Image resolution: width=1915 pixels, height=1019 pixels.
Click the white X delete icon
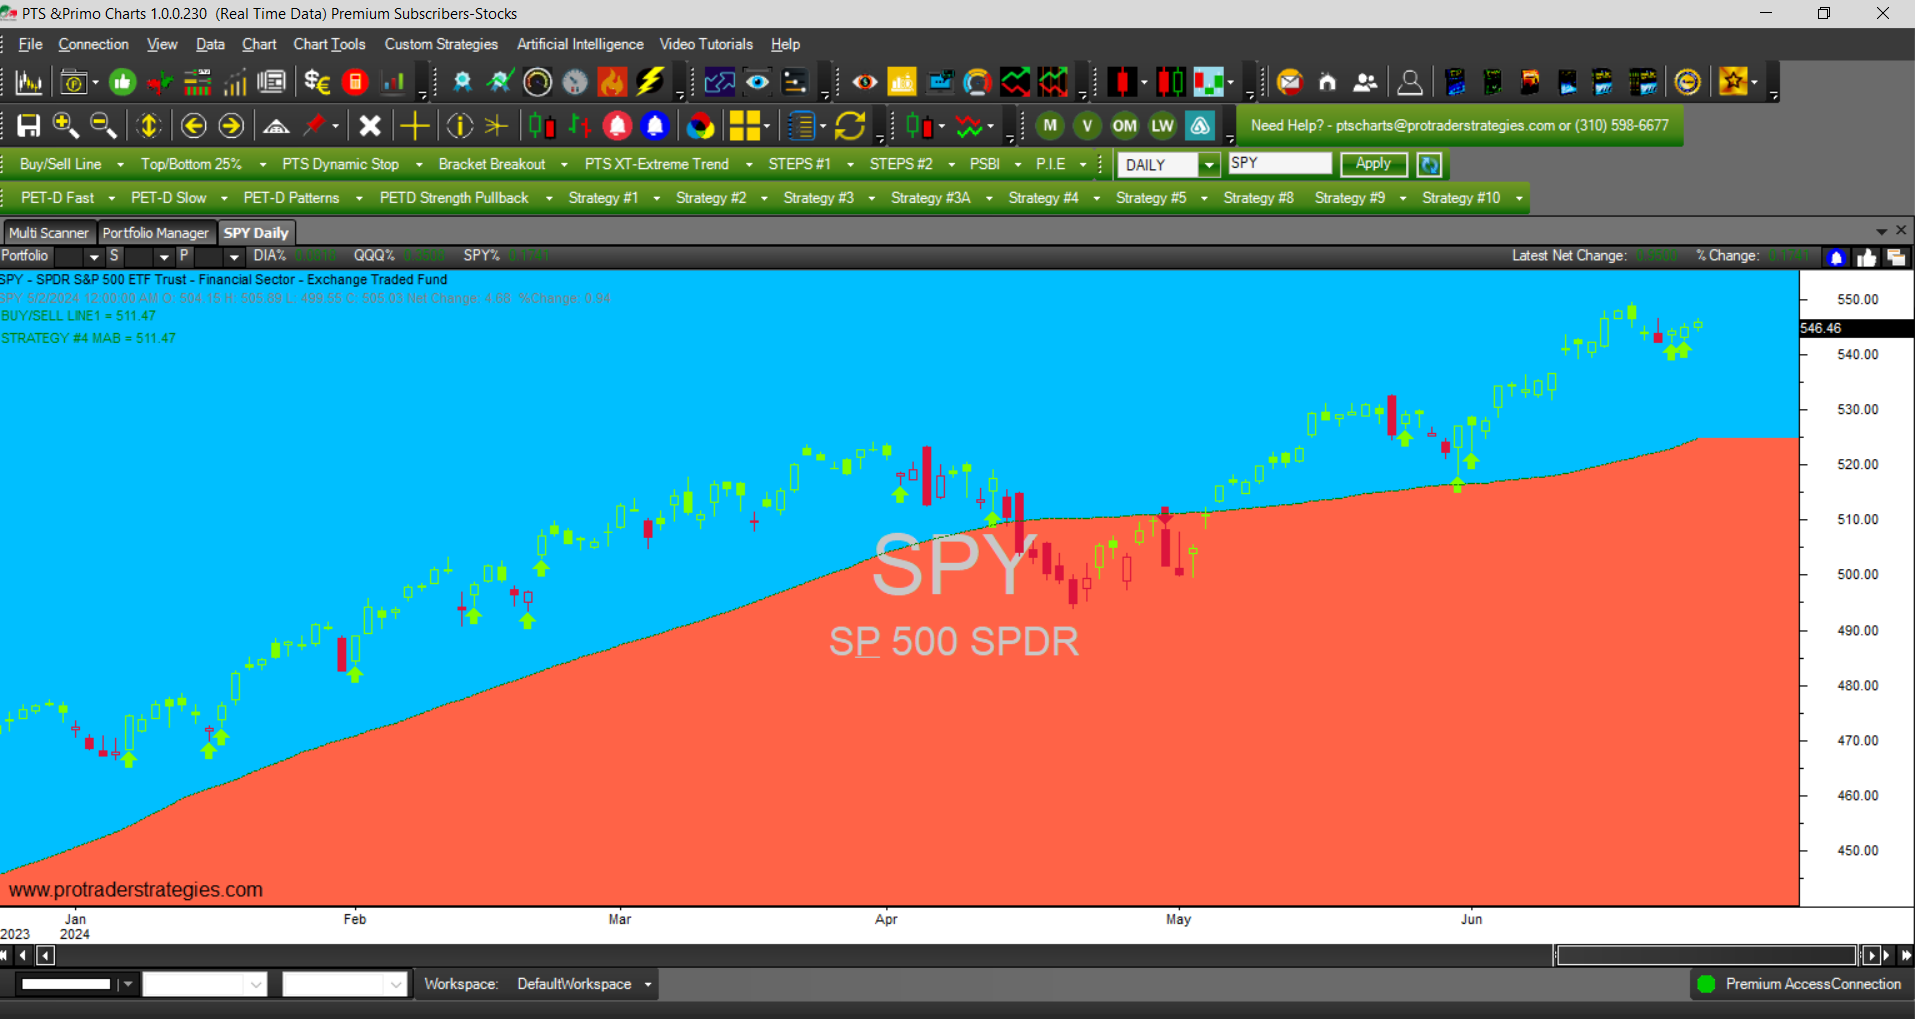click(370, 126)
